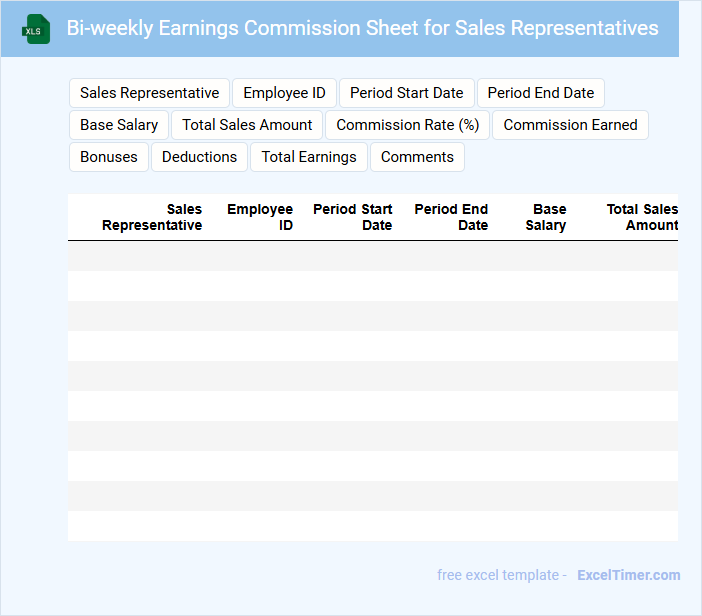Choose the Period Start Date tag
The image size is (702, 616).
coord(406,93)
